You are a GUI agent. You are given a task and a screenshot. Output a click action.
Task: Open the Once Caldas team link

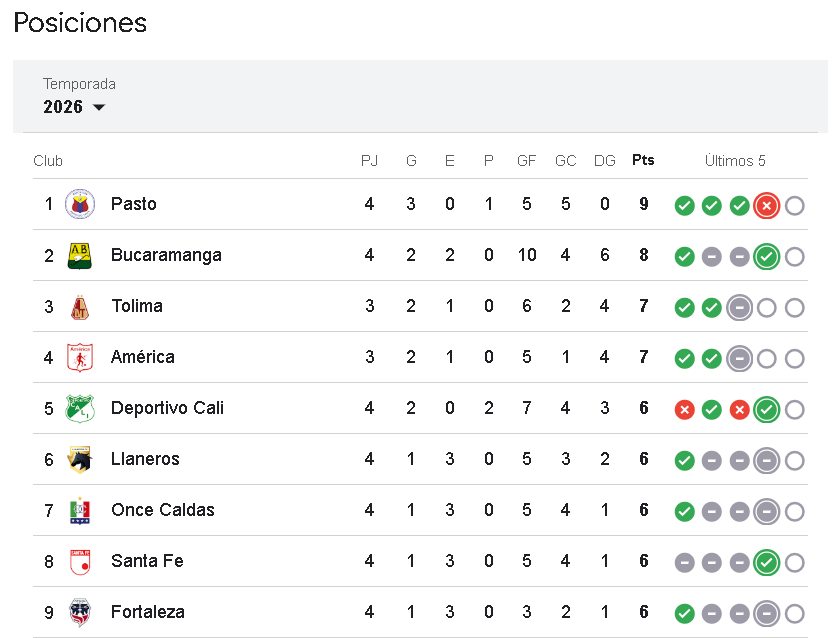pos(162,510)
